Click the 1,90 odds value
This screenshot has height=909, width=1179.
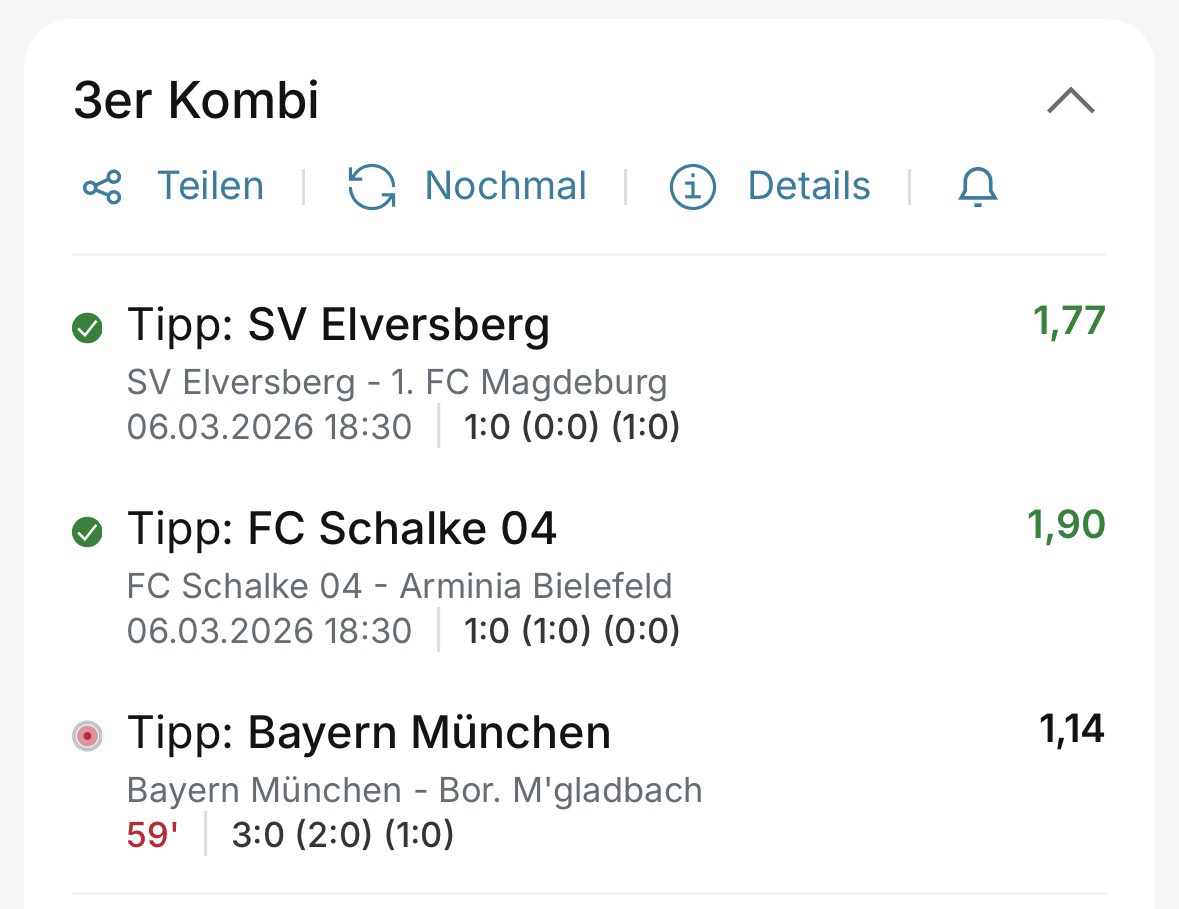coord(1066,525)
